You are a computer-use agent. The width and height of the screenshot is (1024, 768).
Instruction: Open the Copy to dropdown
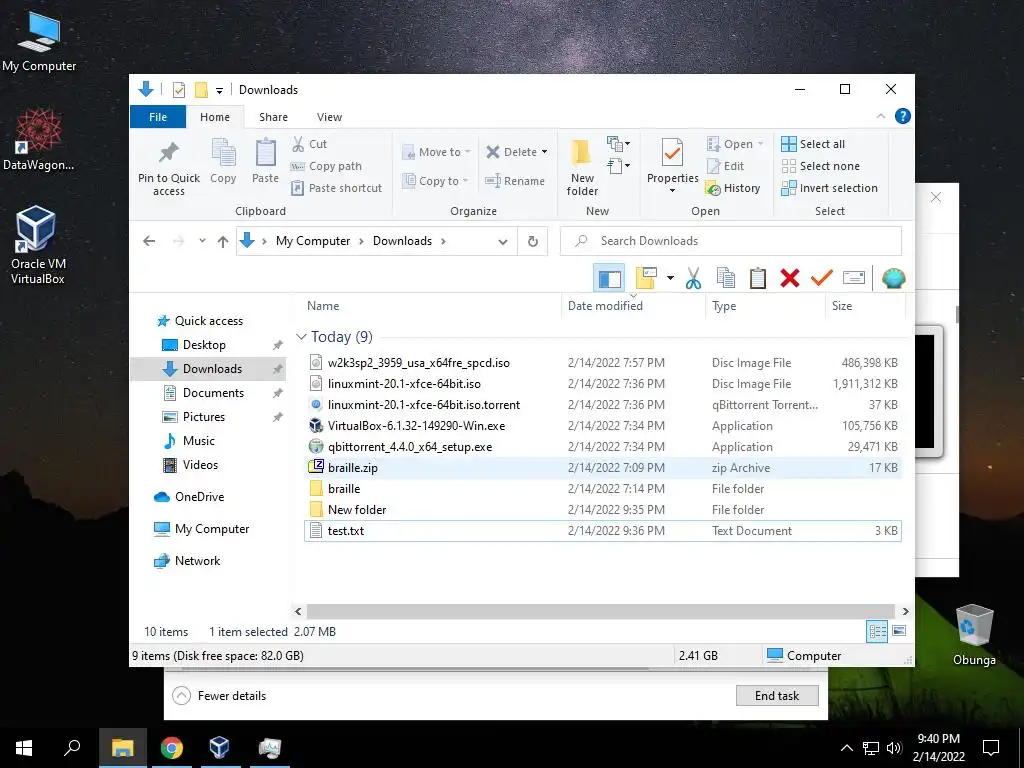(x=436, y=181)
